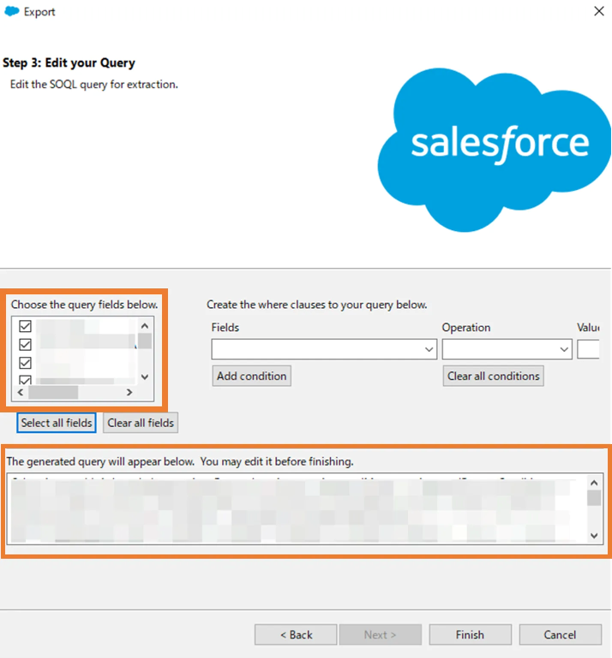
Task: Click the Add condition button
Action: (251, 376)
